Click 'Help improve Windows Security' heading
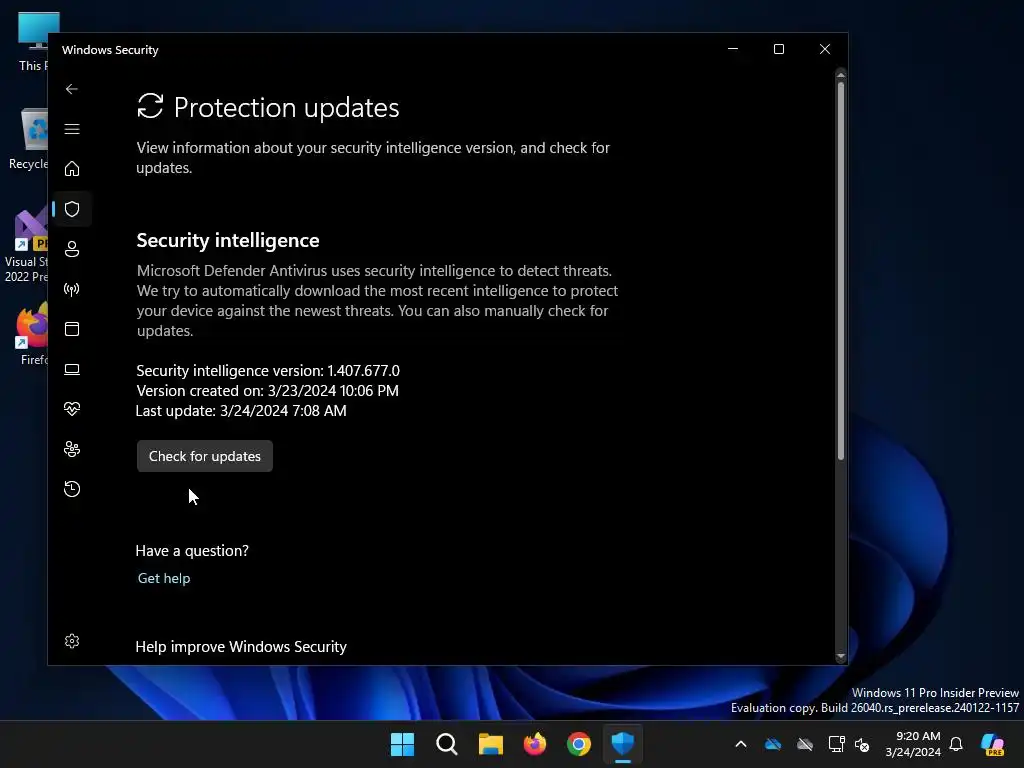This screenshot has width=1024, height=768. point(241,647)
